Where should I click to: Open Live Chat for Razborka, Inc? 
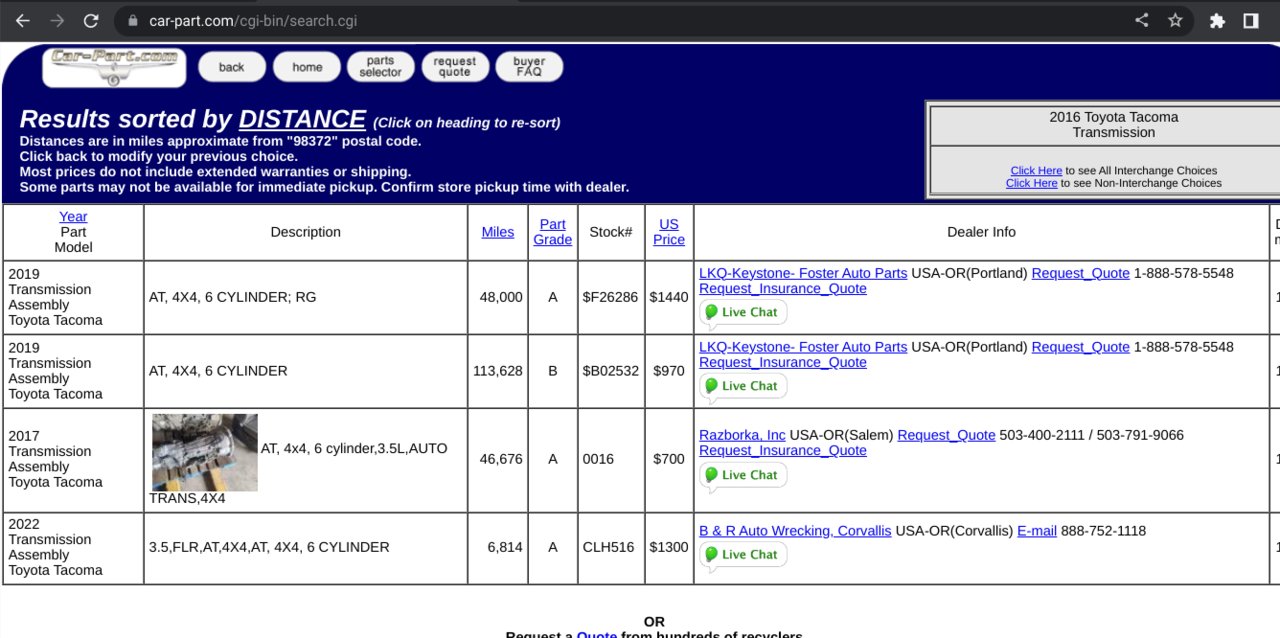[743, 476]
